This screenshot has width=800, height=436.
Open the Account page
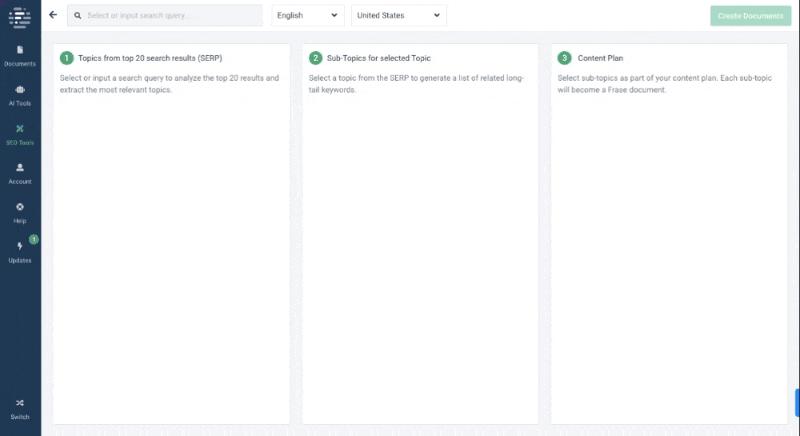tap(20, 174)
